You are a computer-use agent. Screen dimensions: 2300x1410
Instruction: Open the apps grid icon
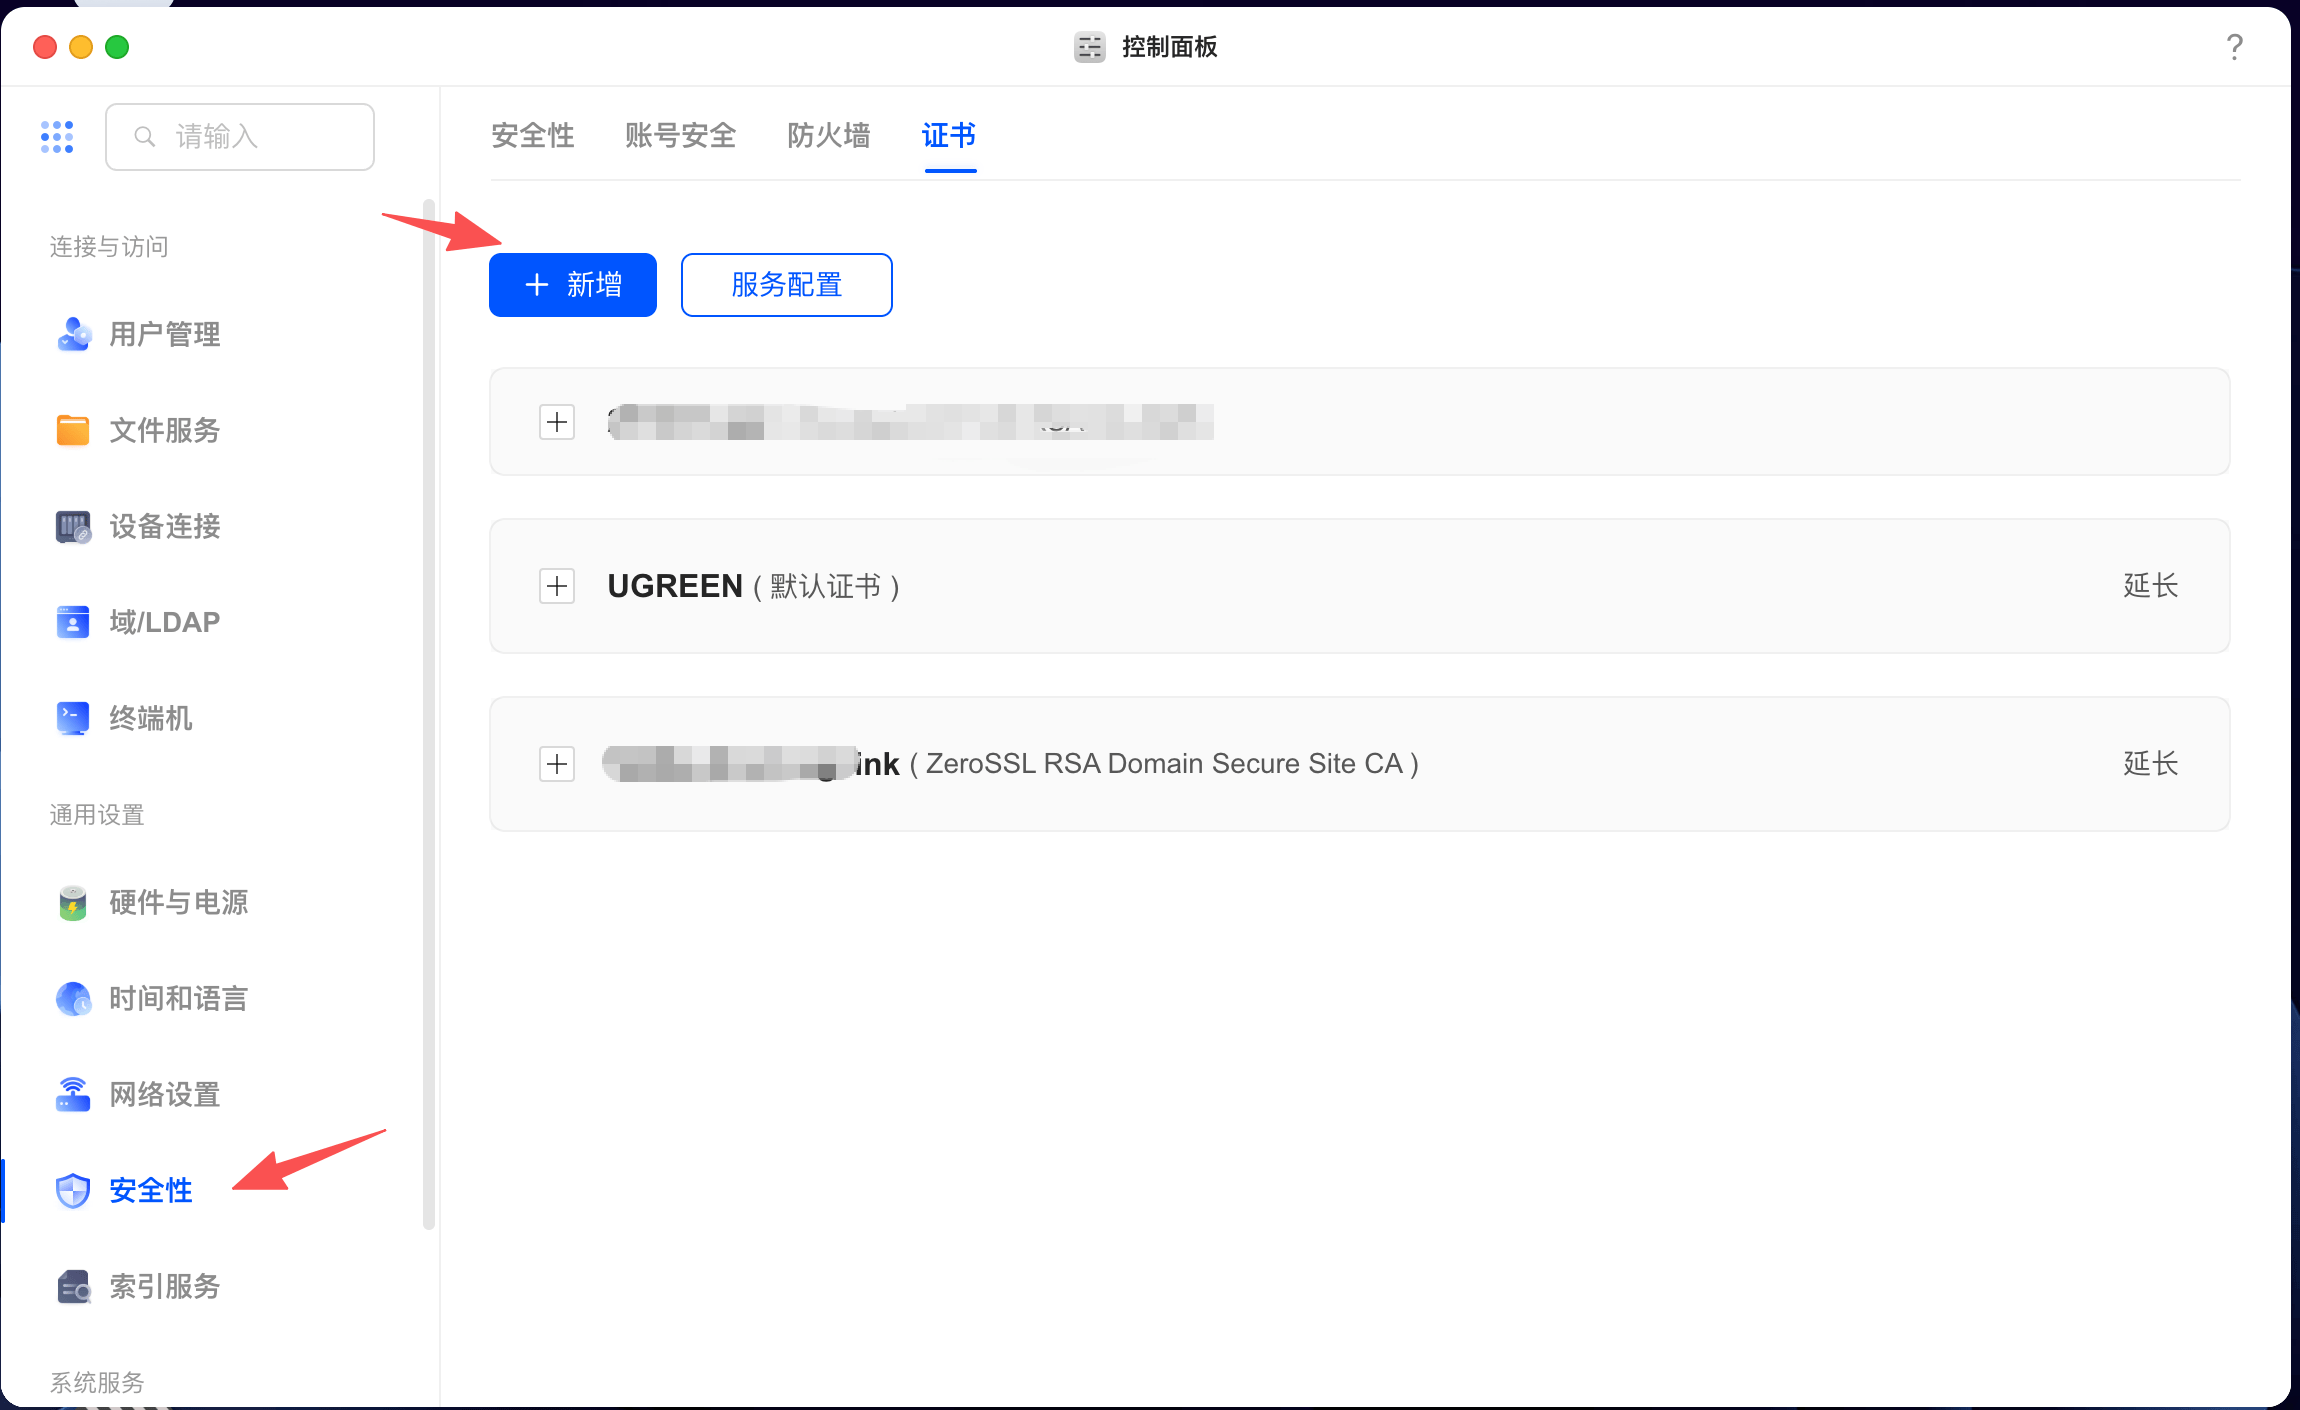click(x=57, y=137)
